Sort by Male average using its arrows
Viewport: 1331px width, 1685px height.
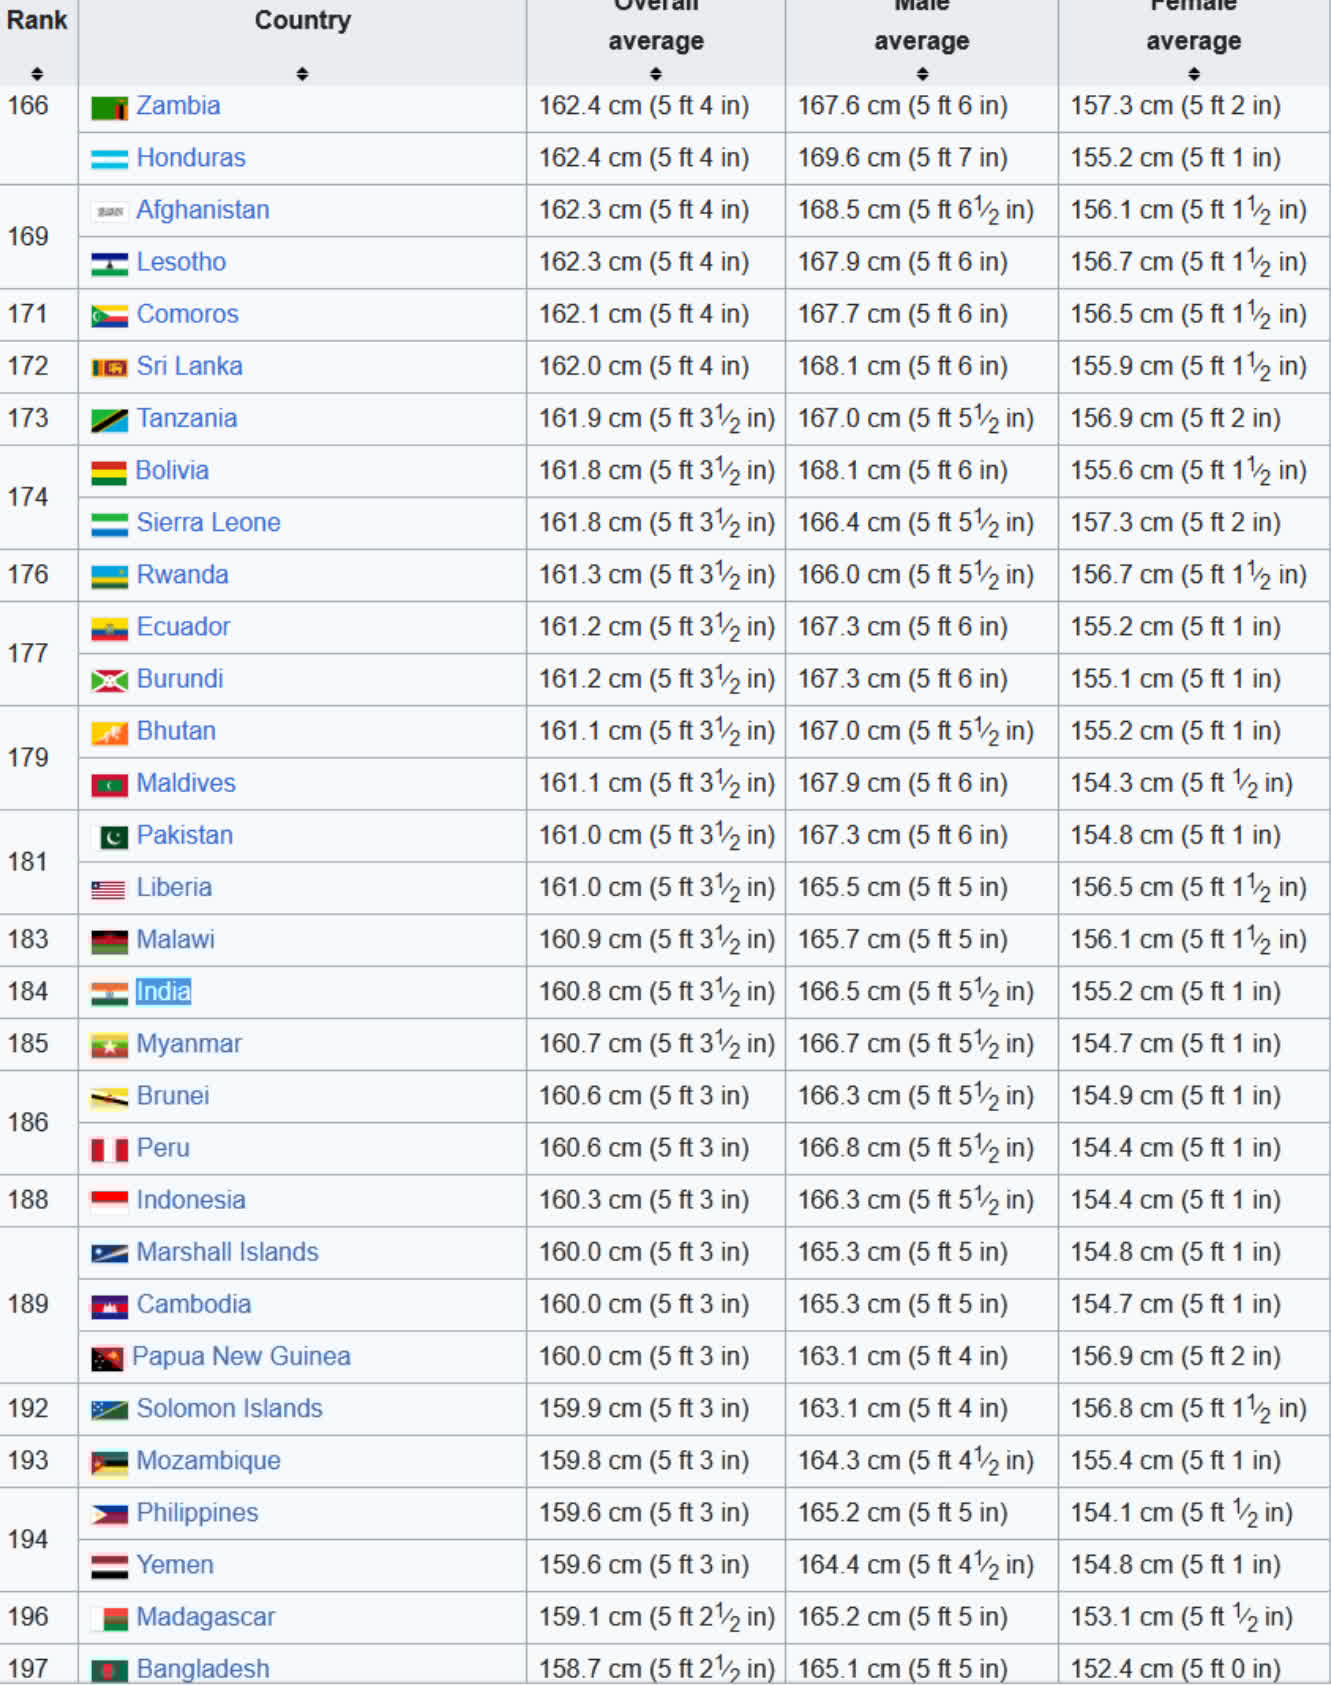[922, 73]
